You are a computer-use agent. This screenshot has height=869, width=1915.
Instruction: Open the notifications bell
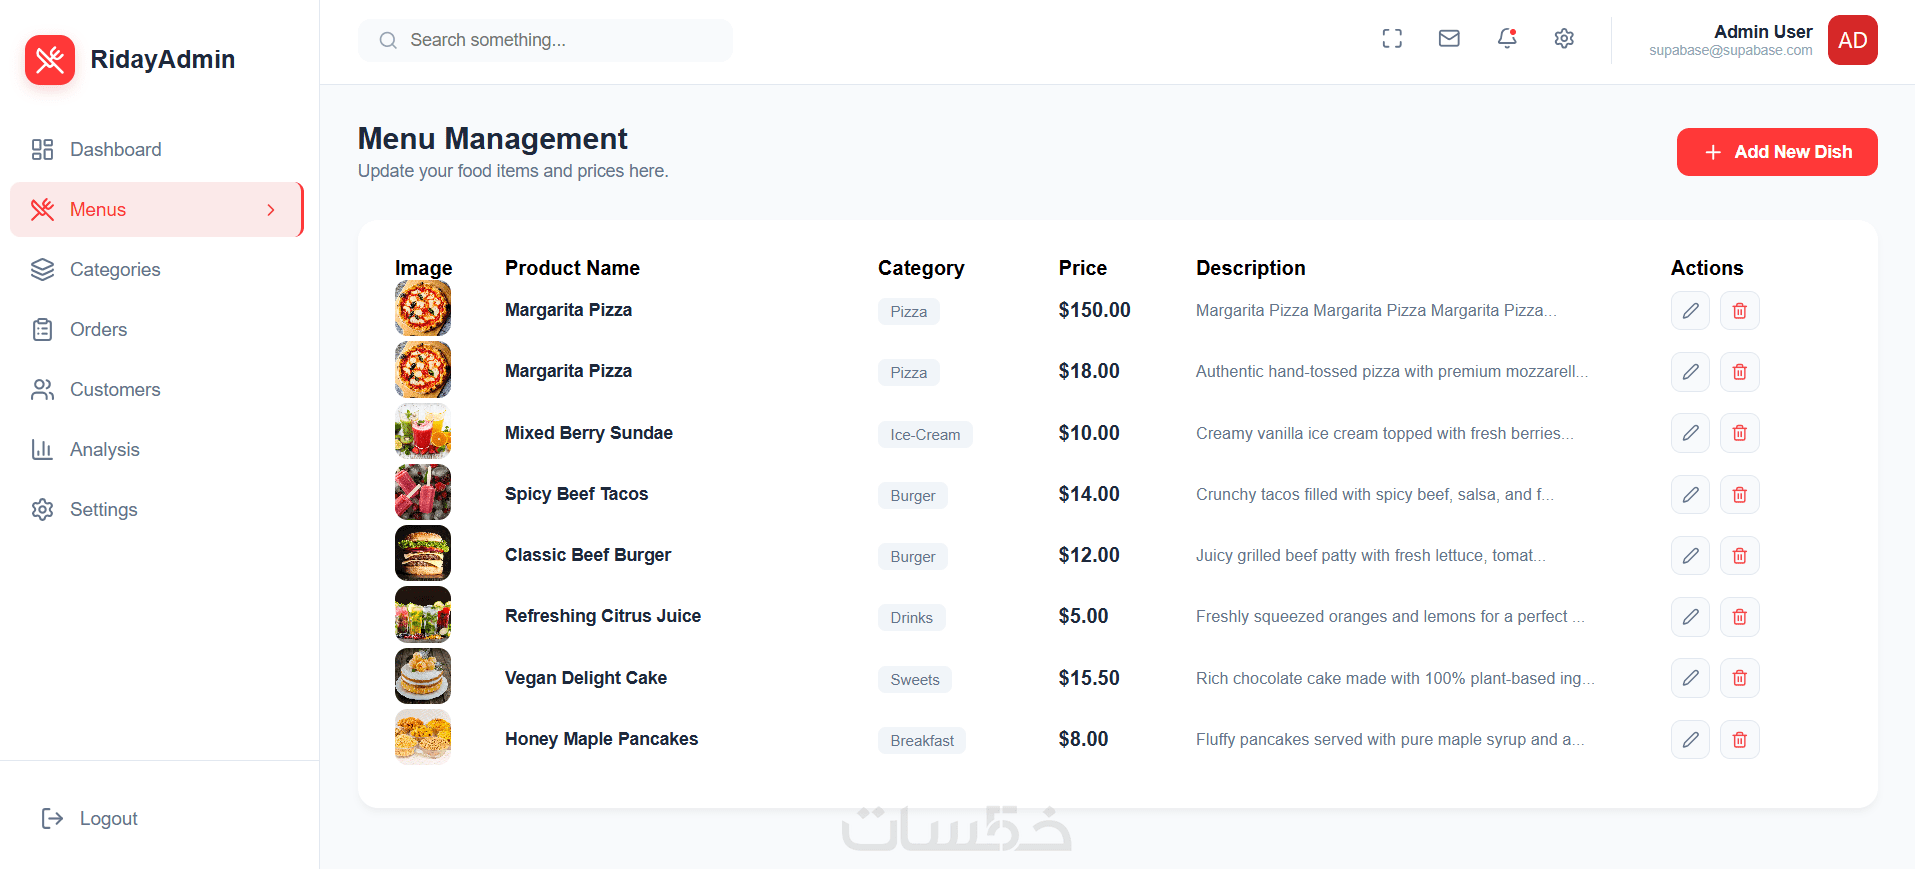1507,39
